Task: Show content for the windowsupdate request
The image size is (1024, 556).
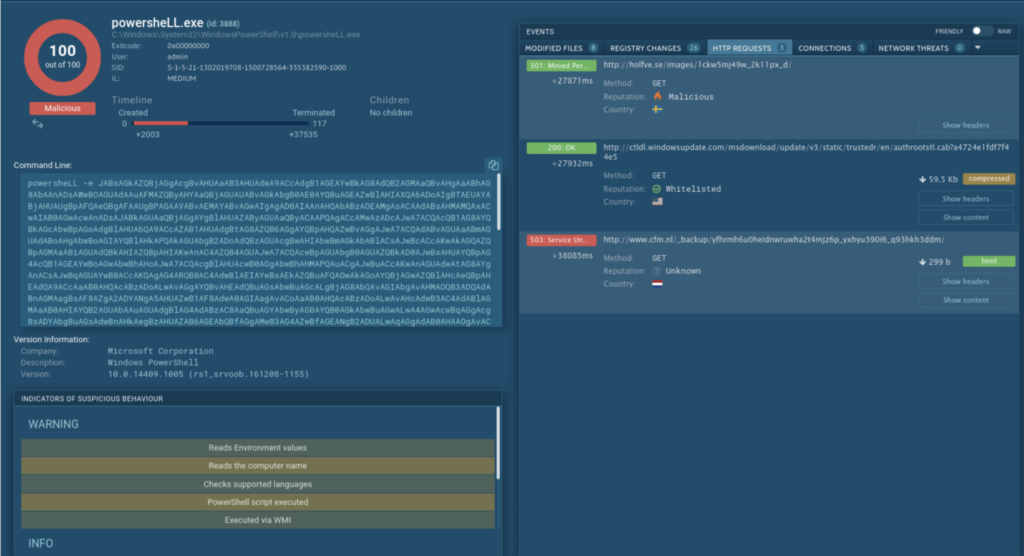Action: point(965,218)
